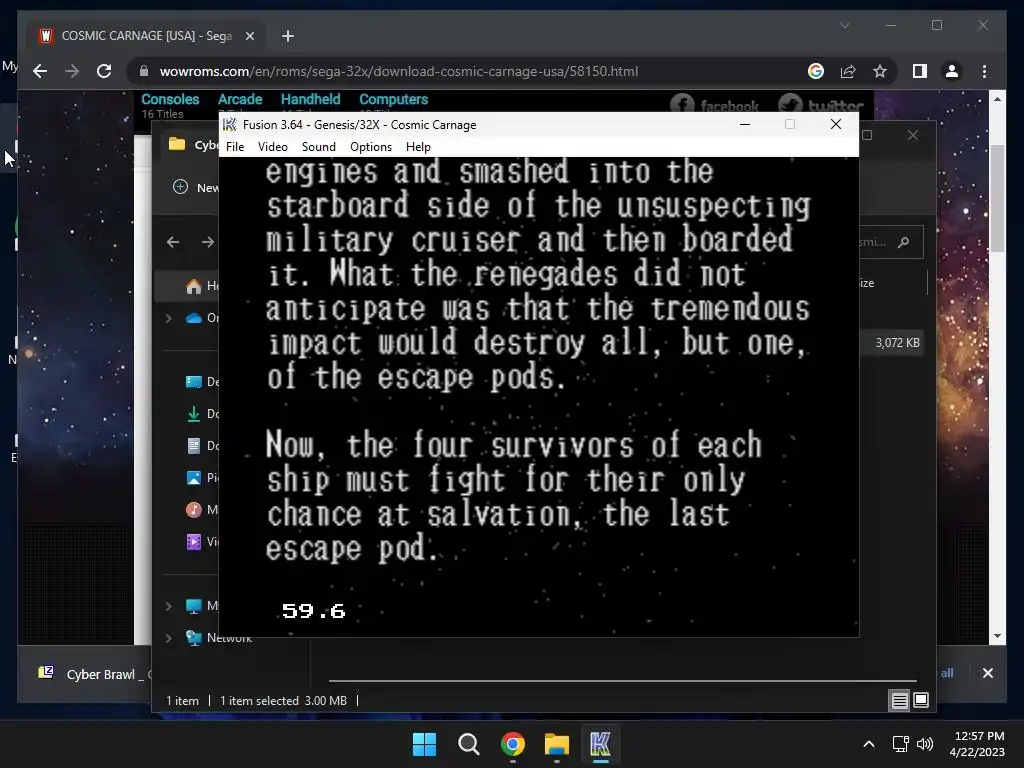Go back in File Explorer
This screenshot has height=768, width=1024.
pyautogui.click(x=173, y=242)
